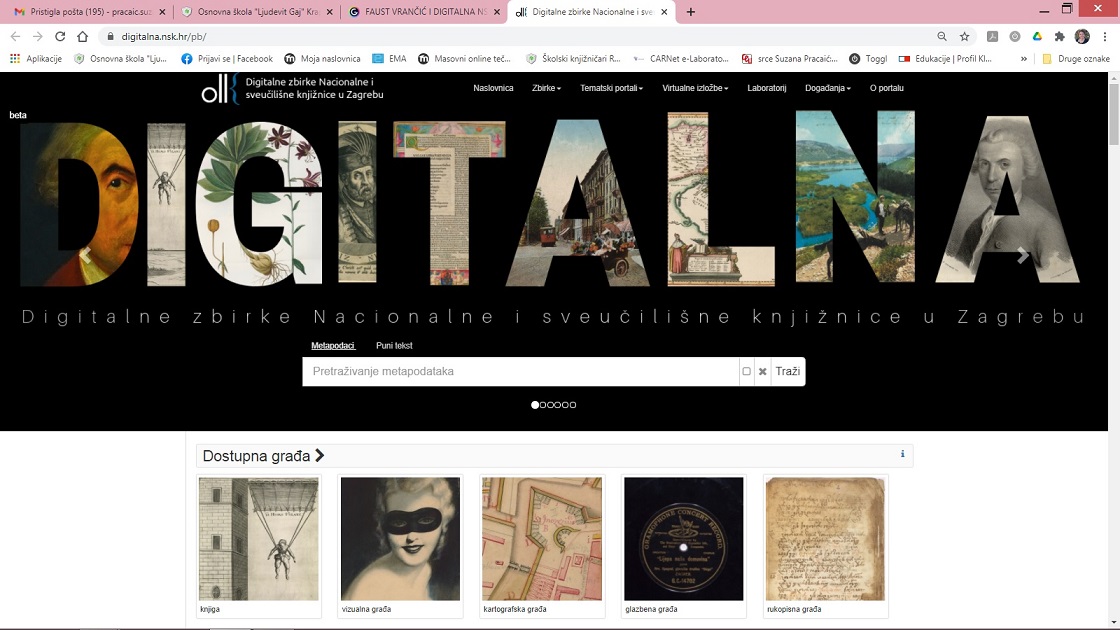Image resolution: width=1120 pixels, height=630 pixels.
Task: Open the Toggl bookmark
Action: point(868,59)
